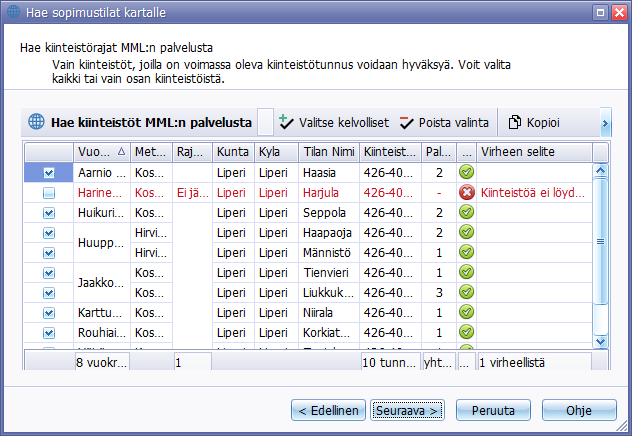Viewport: 632px width, 436px height.
Task: Select 'Jaakko...' merged tenant cell
Action: pos(102,282)
